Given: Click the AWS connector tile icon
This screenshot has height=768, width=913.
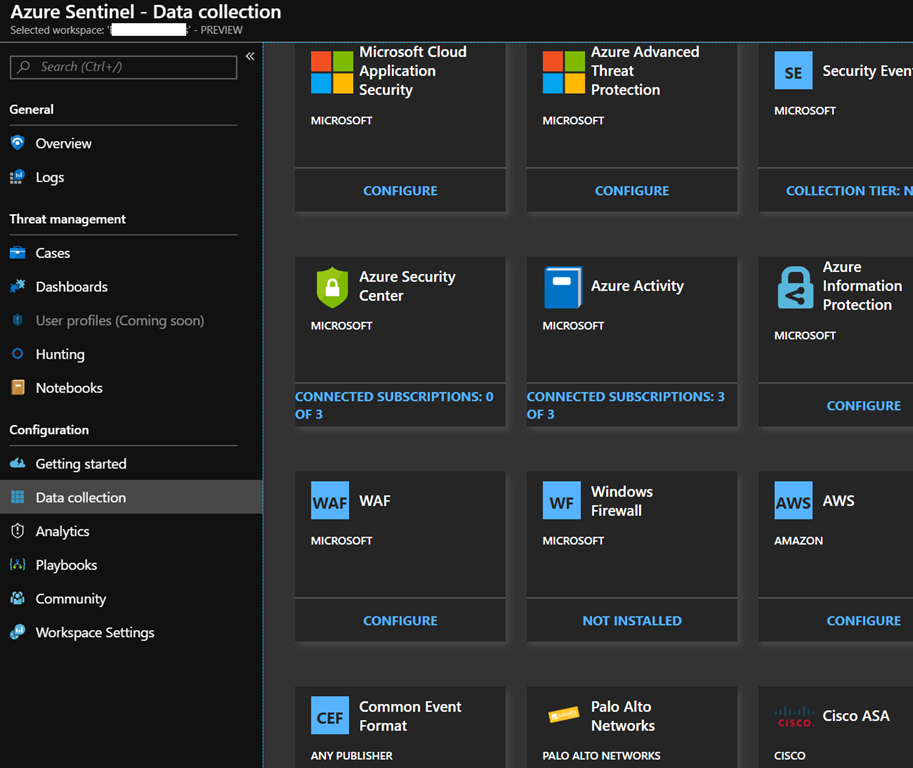Looking at the screenshot, I should pos(794,501).
